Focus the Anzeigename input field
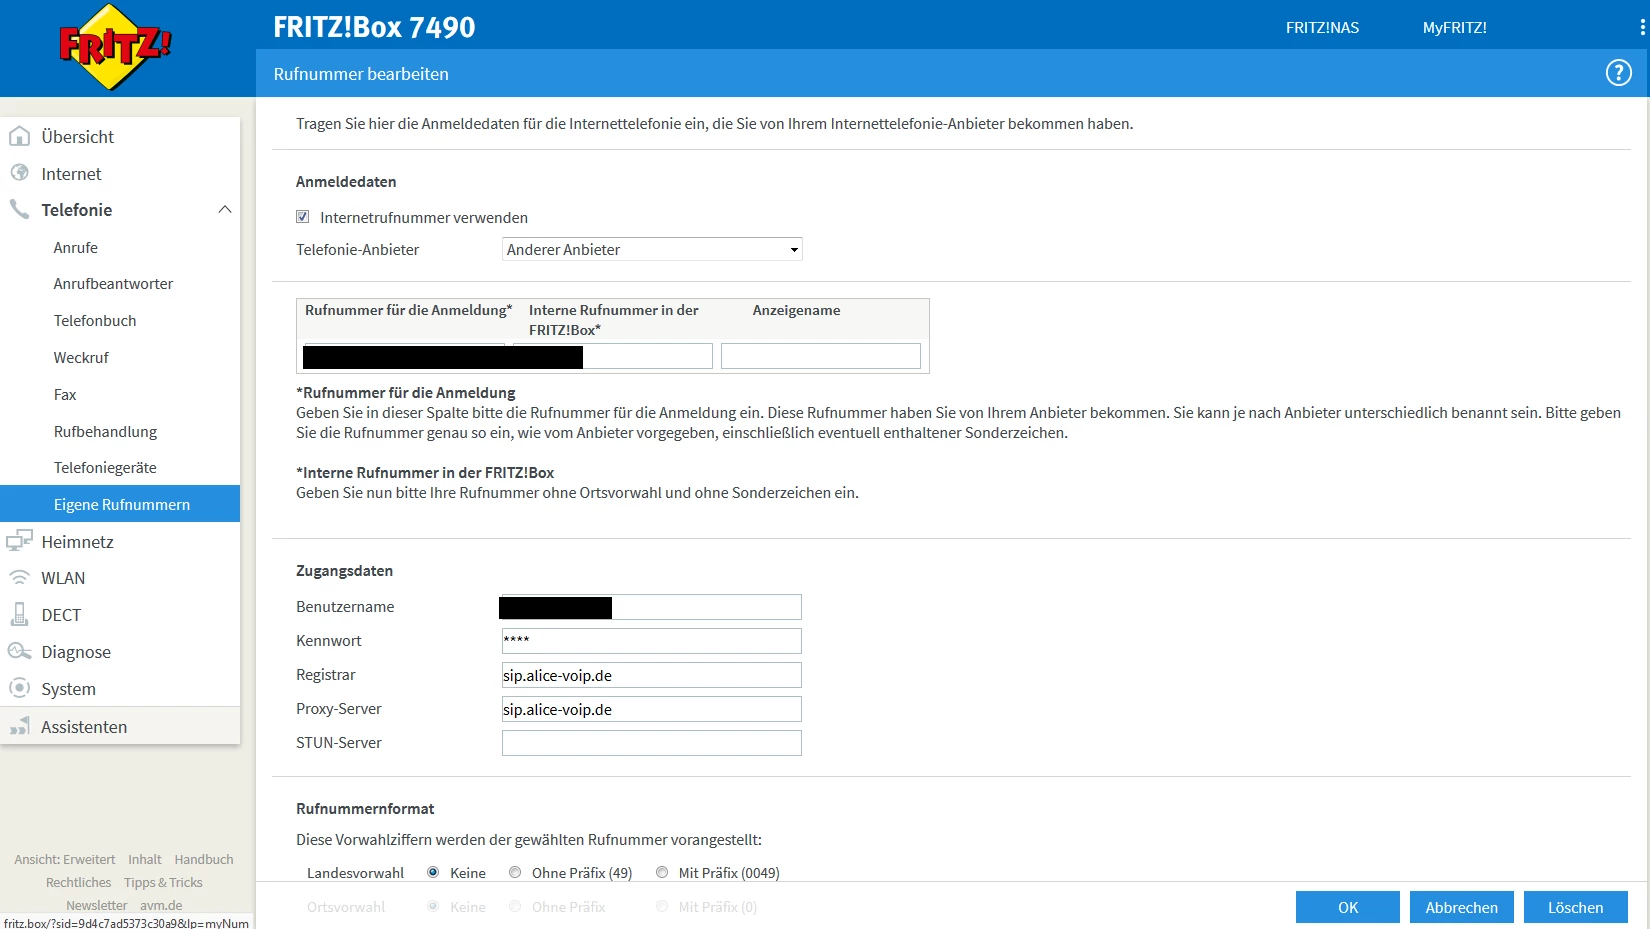 (x=821, y=356)
